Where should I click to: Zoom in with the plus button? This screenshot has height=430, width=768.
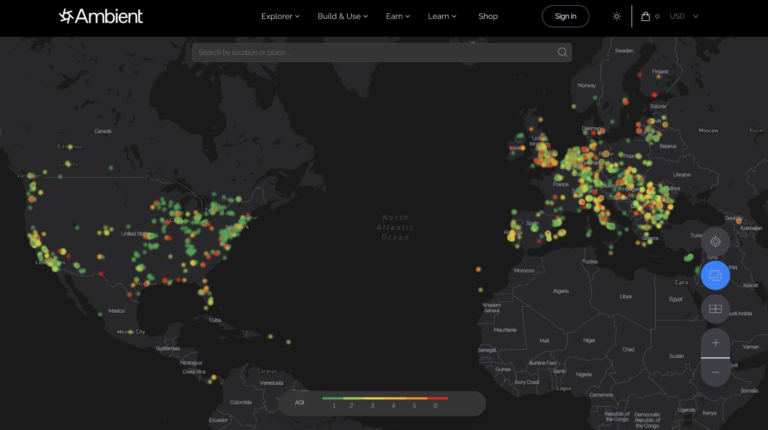[715, 342]
